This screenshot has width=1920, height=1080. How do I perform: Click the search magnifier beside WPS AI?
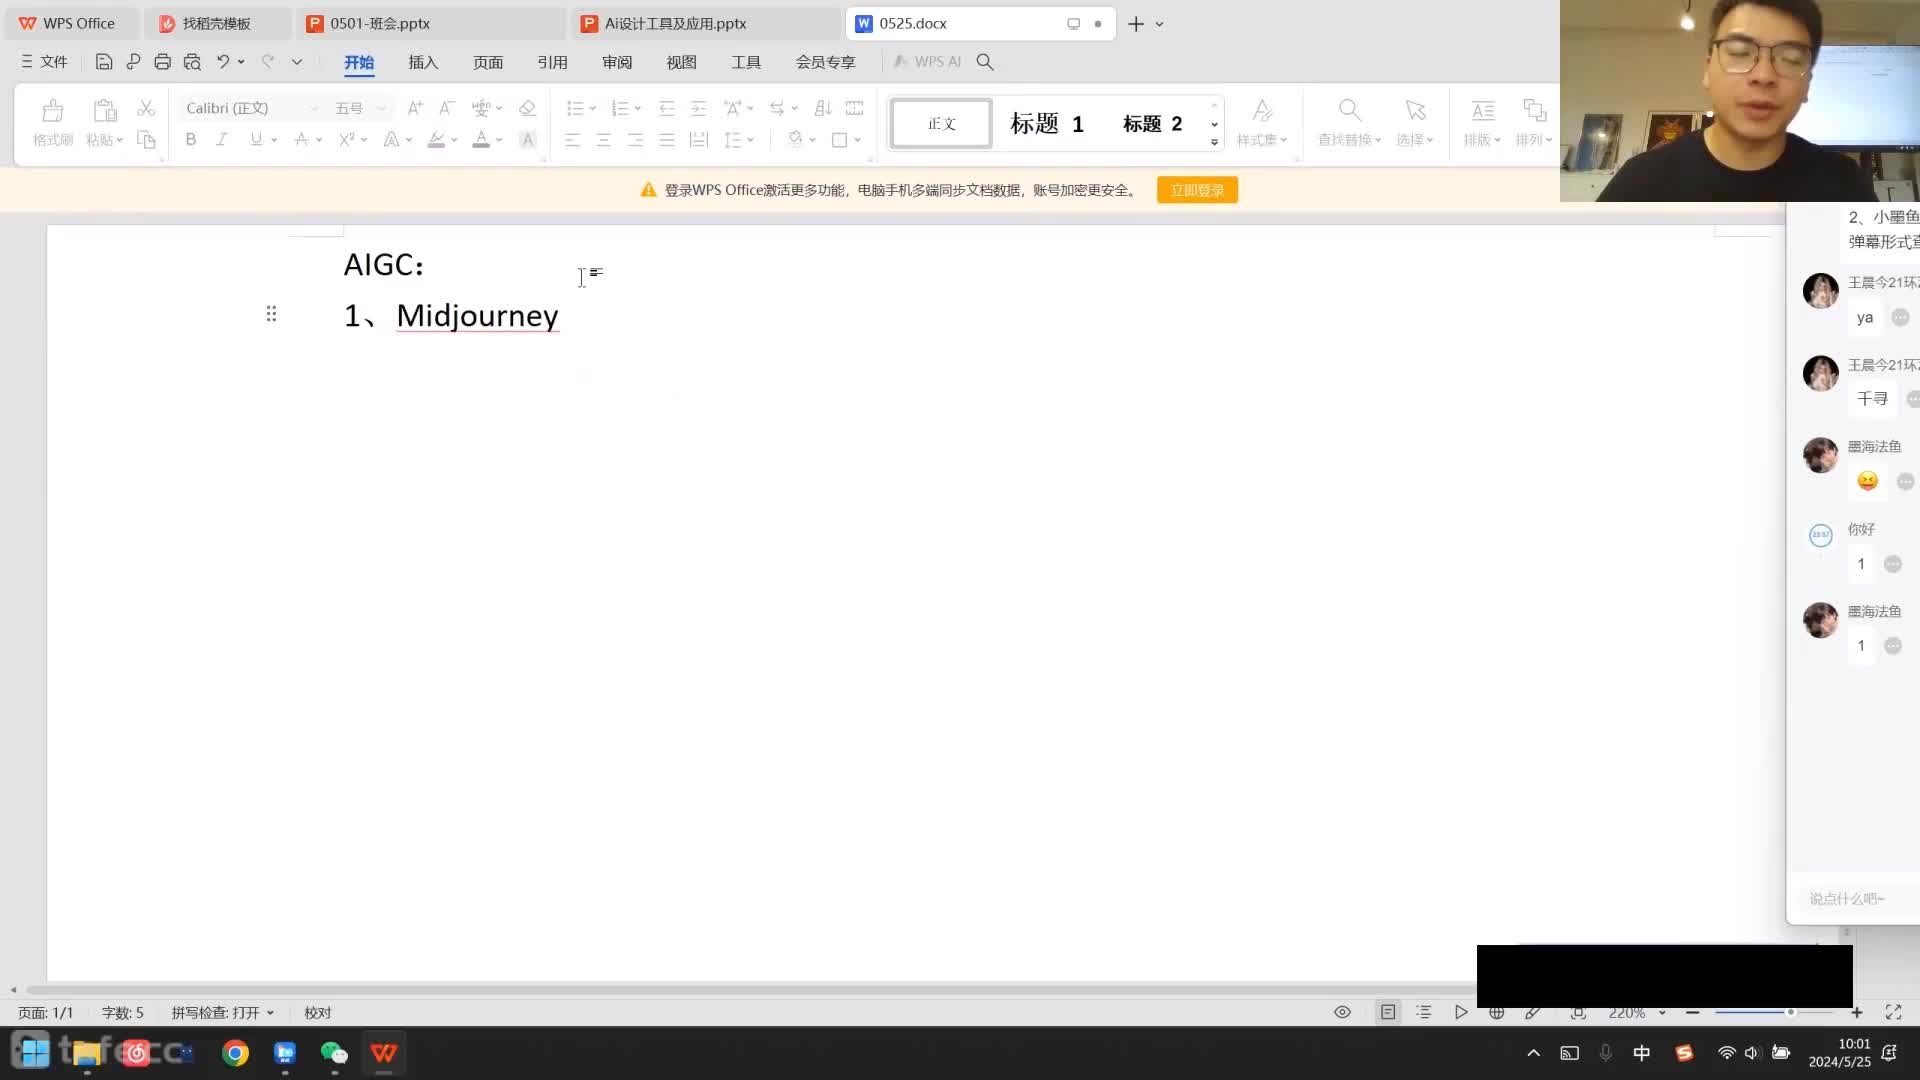point(985,62)
